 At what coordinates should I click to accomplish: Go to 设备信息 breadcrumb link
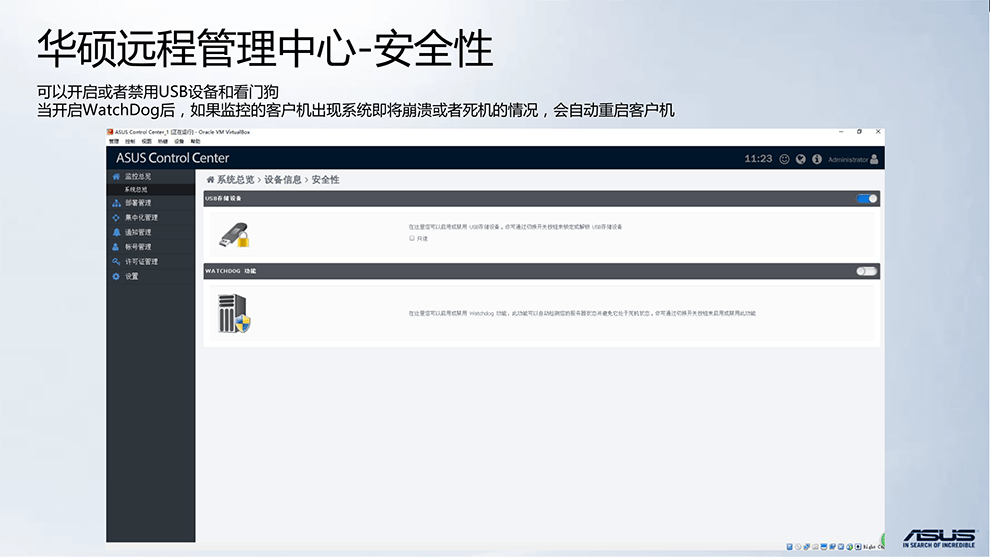[x=283, y=180]
